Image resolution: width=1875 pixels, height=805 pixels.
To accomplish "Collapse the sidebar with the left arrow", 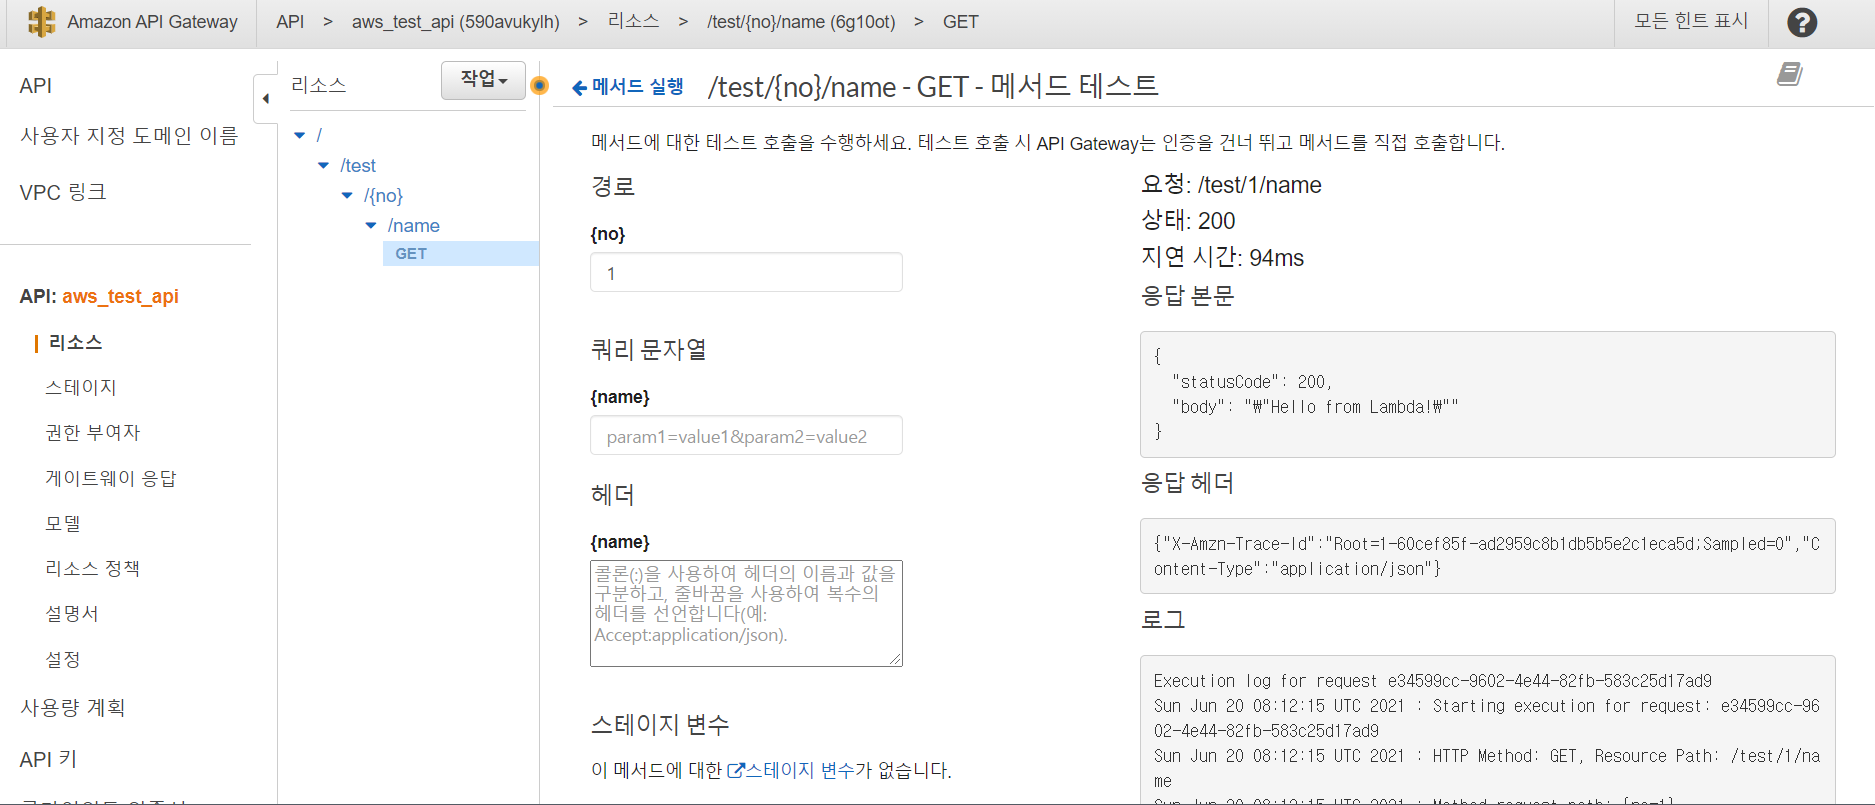I will (x=265, y=99).
